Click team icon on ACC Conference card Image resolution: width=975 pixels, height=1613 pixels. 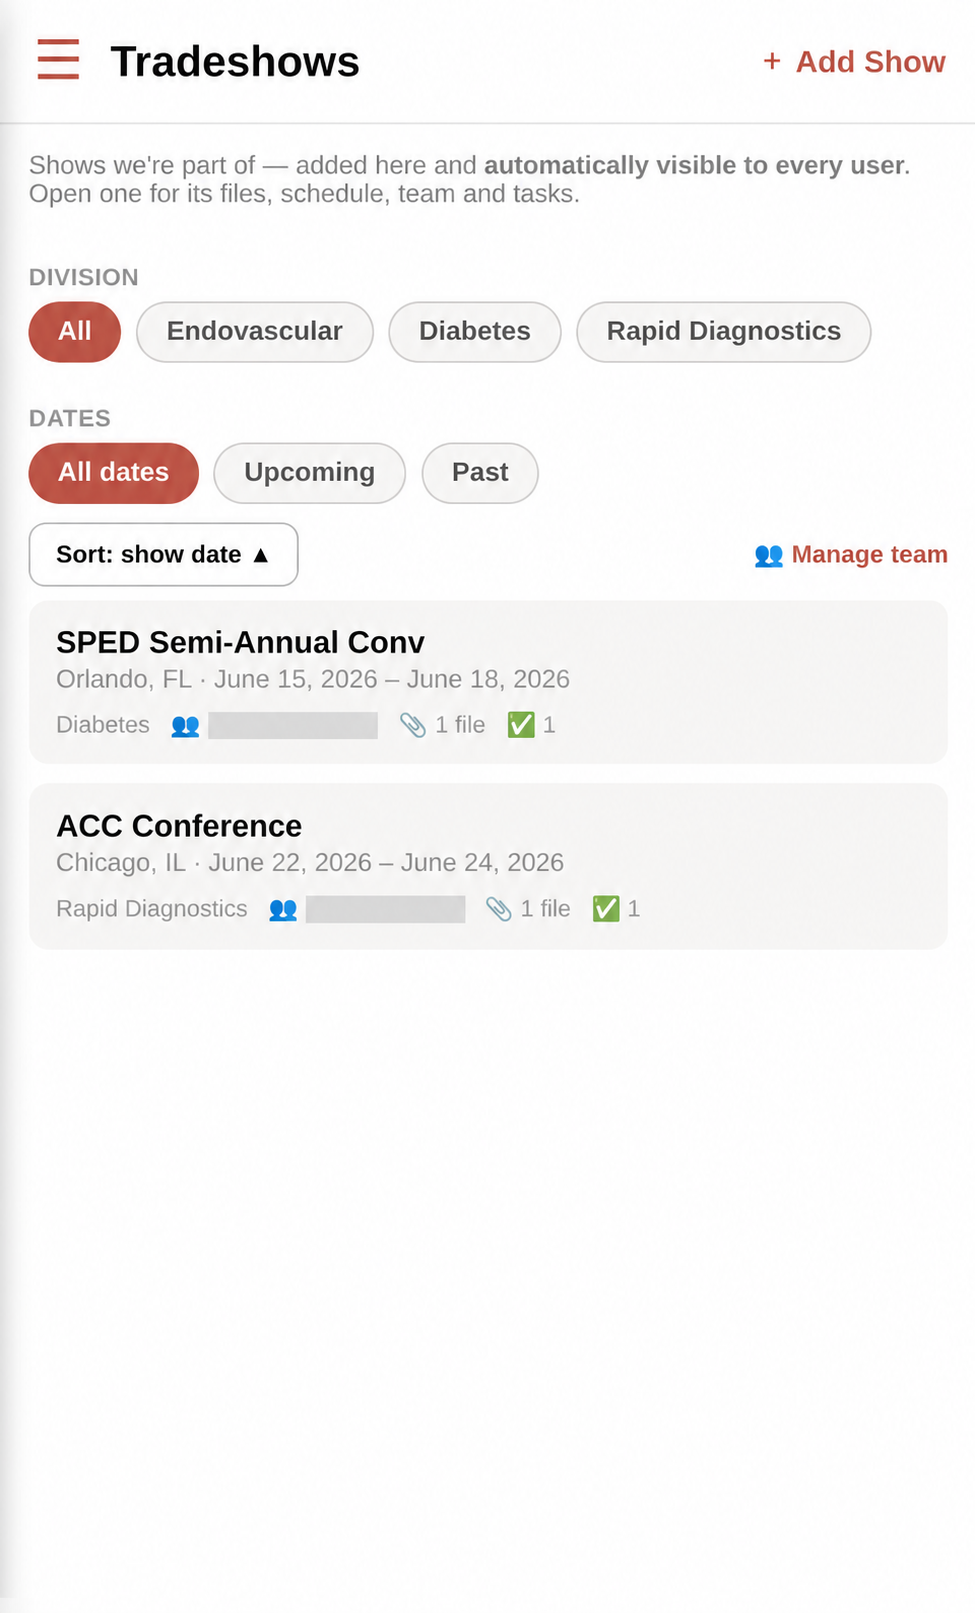point(283,909)
